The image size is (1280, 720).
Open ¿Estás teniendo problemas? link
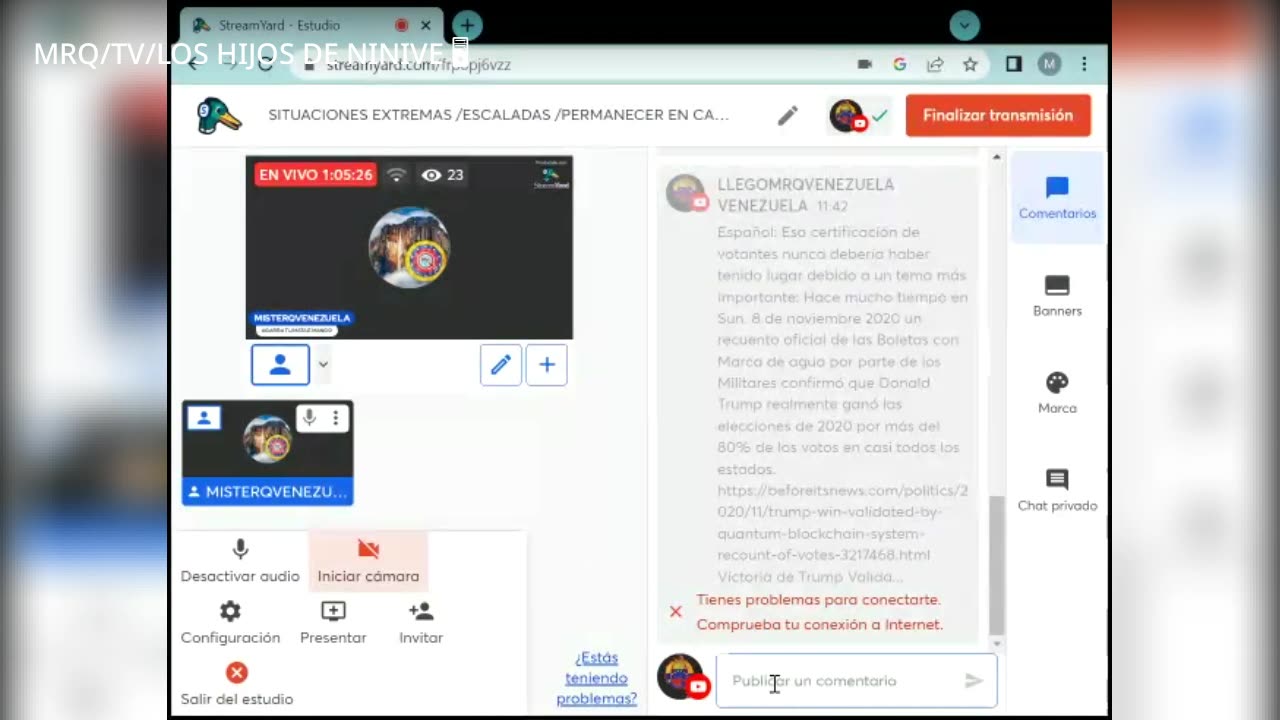point(597,678)
